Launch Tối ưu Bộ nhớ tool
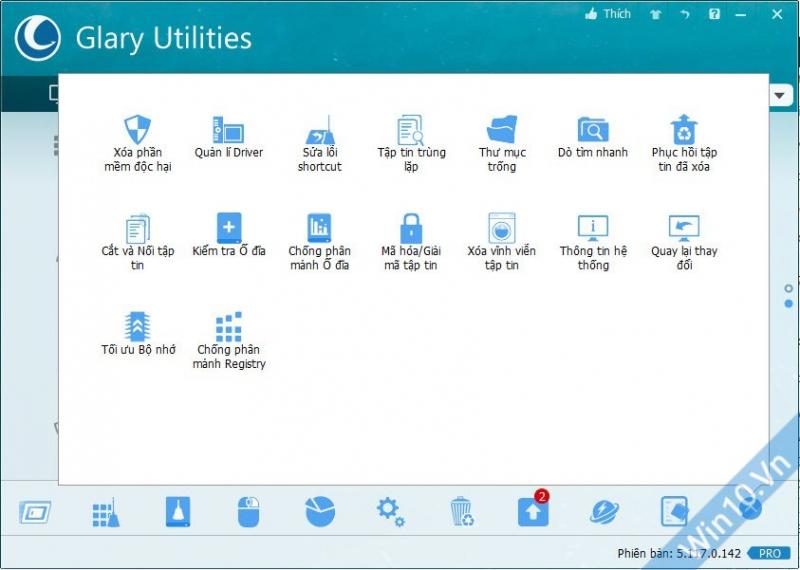This screenshot has height=570, width=800. 138,334
